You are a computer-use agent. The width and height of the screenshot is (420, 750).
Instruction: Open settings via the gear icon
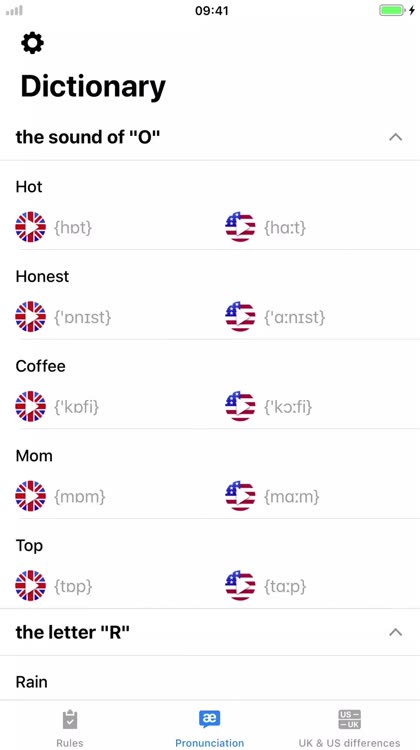(x=33, y=43)
